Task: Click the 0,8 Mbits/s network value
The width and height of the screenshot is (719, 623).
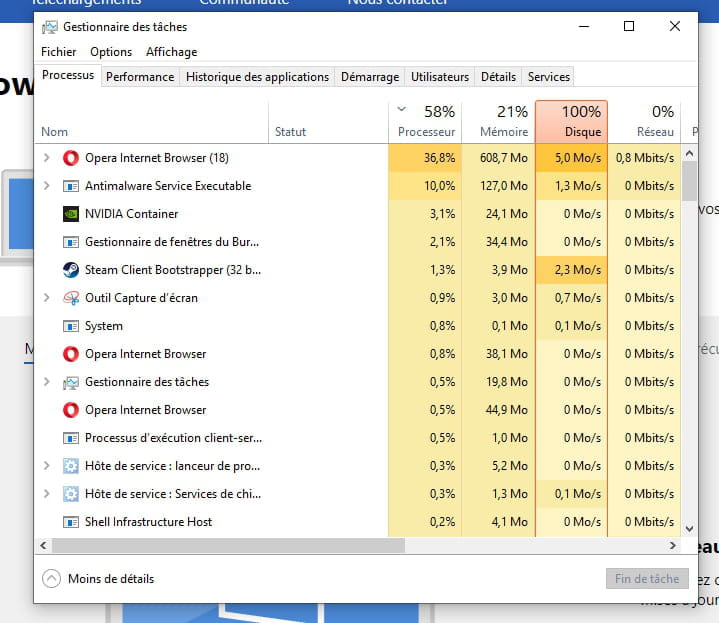Action: [645, 158]
